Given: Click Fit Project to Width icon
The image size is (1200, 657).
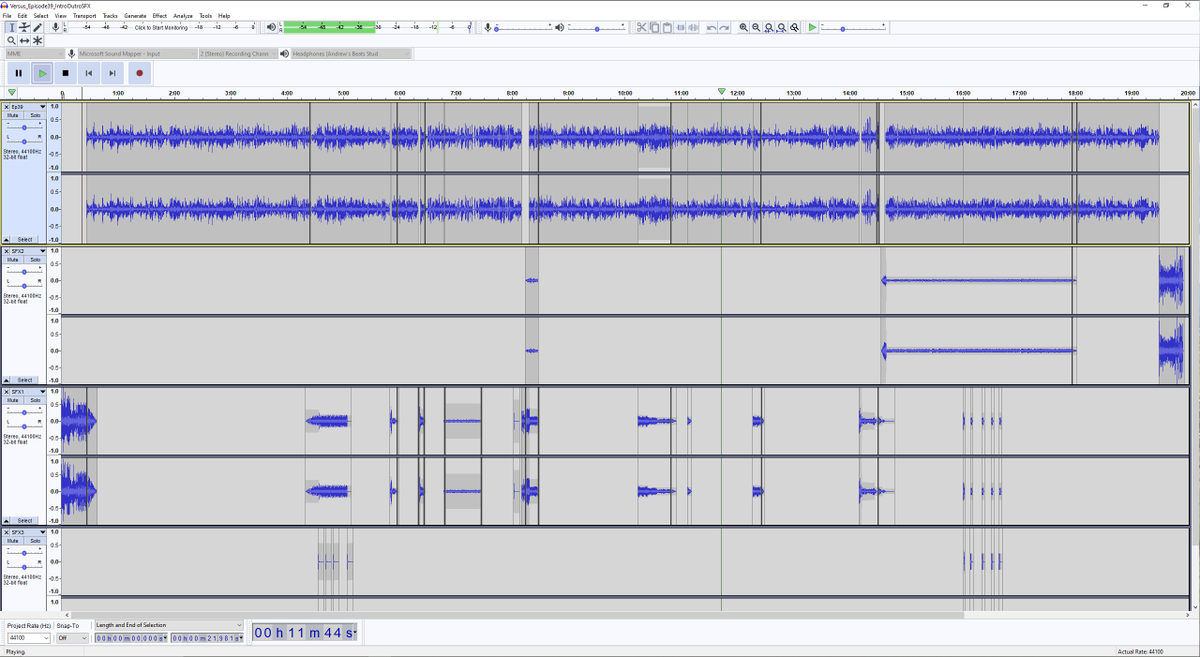Looking at the screenshot, I should [781, 27].
